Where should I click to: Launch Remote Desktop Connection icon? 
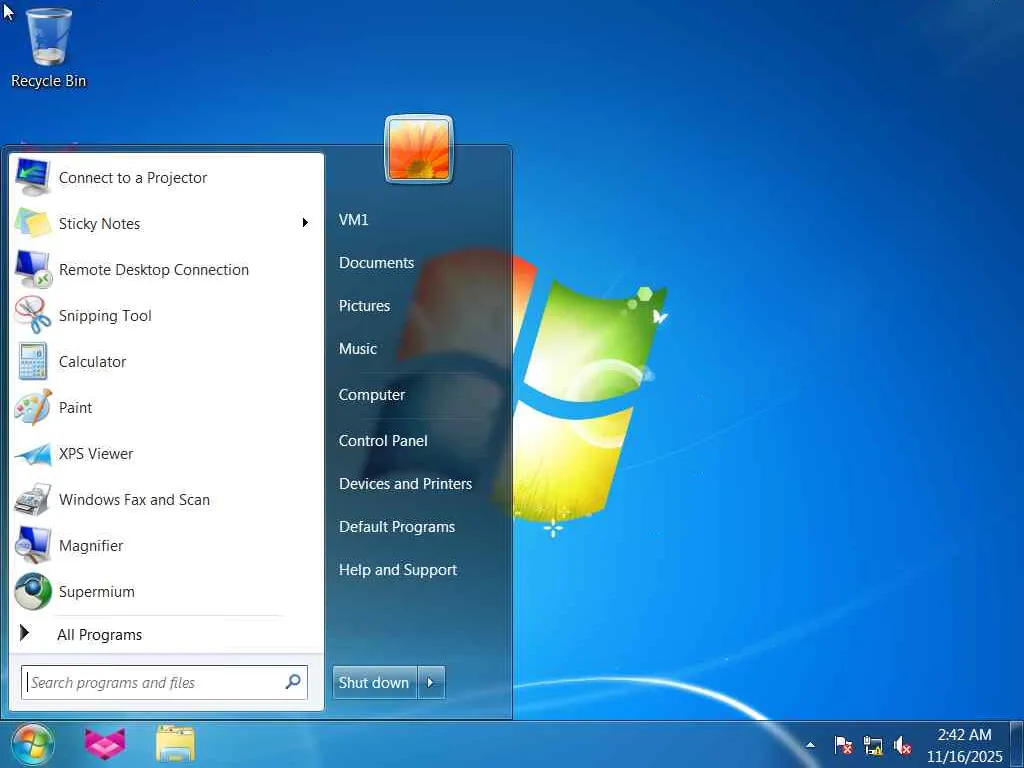33,269
